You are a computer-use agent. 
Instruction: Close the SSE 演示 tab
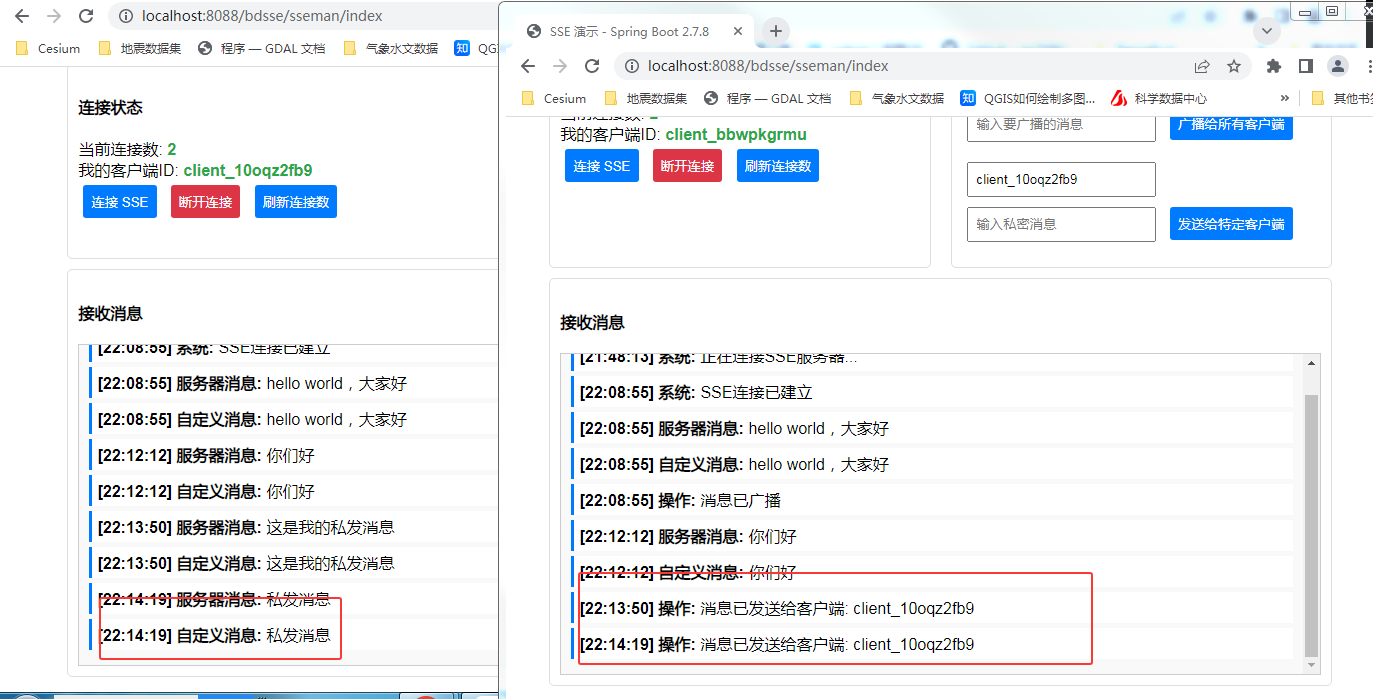[x=737, y=31]
